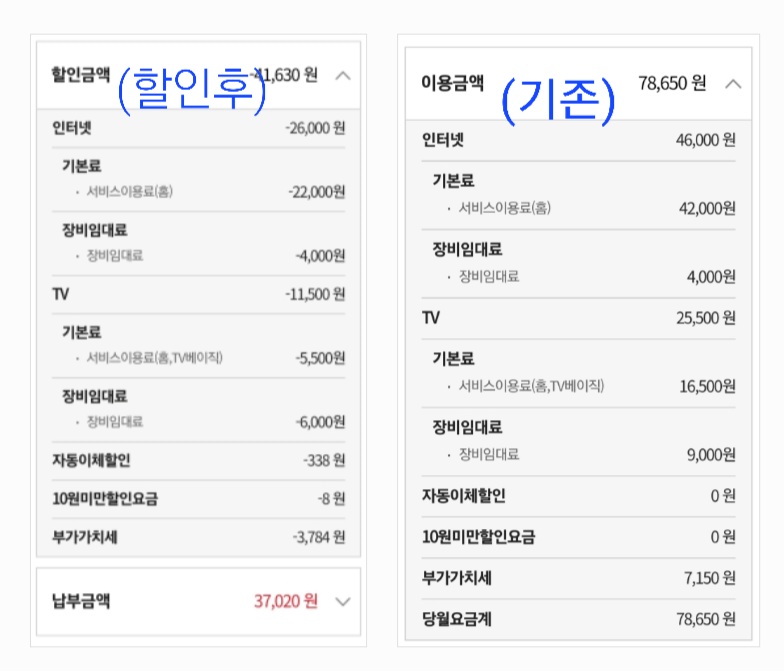Click the 할인금액 header title
The height and width of the screenshot is (671, 784).
[80, 75]
